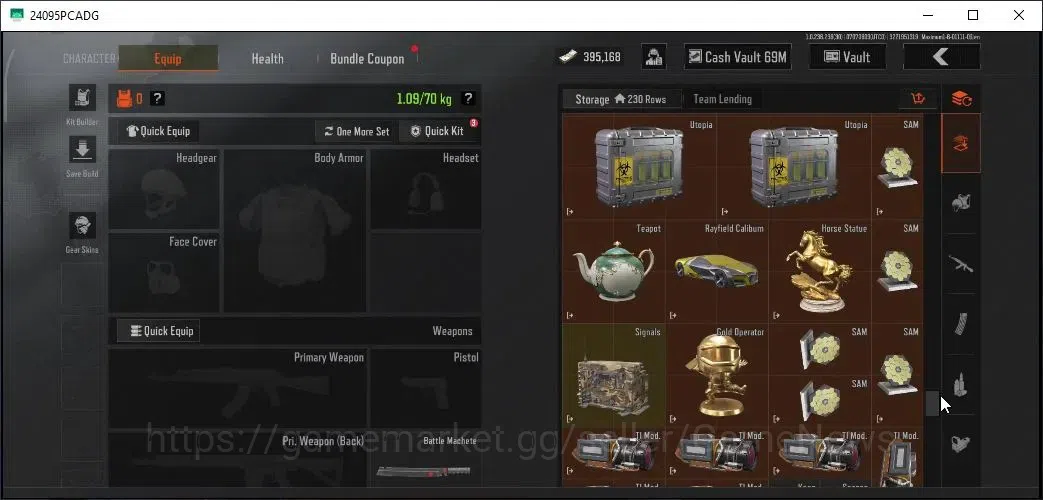Image resolution: width=1043 pixels, height=500 pixels.
Task: Click the back arrow button
Action: [941, 57]
